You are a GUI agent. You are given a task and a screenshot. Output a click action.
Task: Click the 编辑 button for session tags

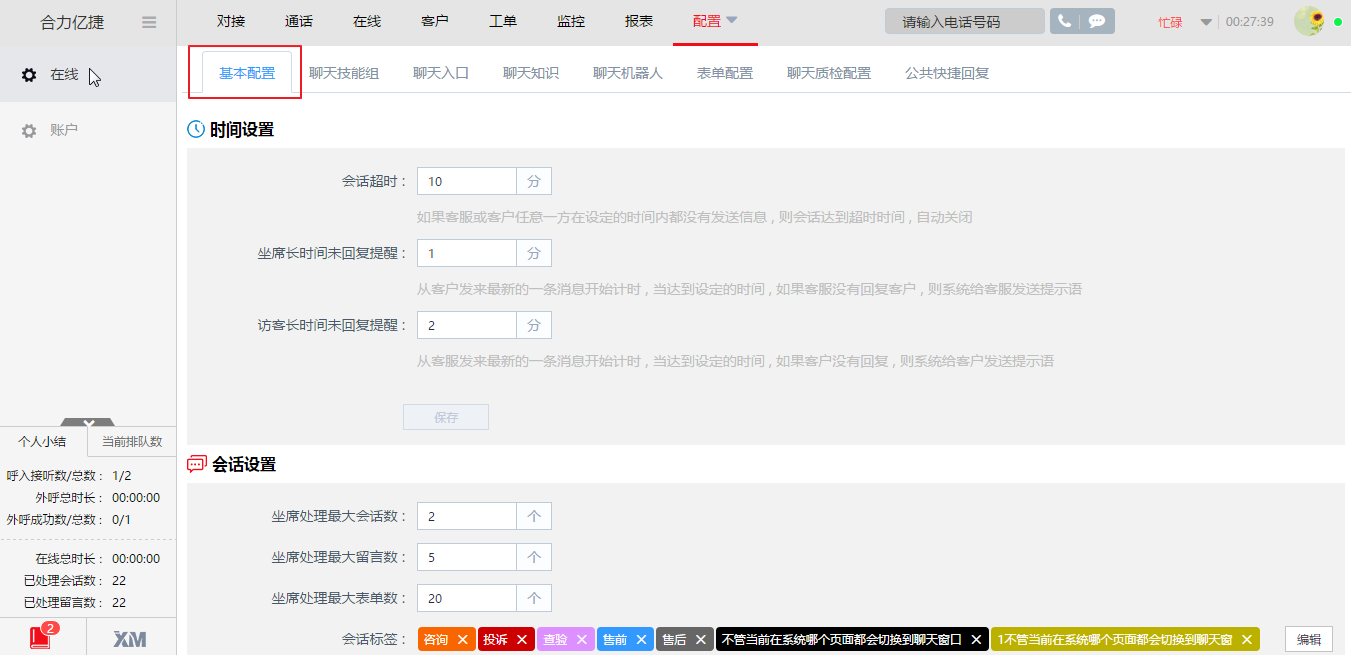(1307, 639)
